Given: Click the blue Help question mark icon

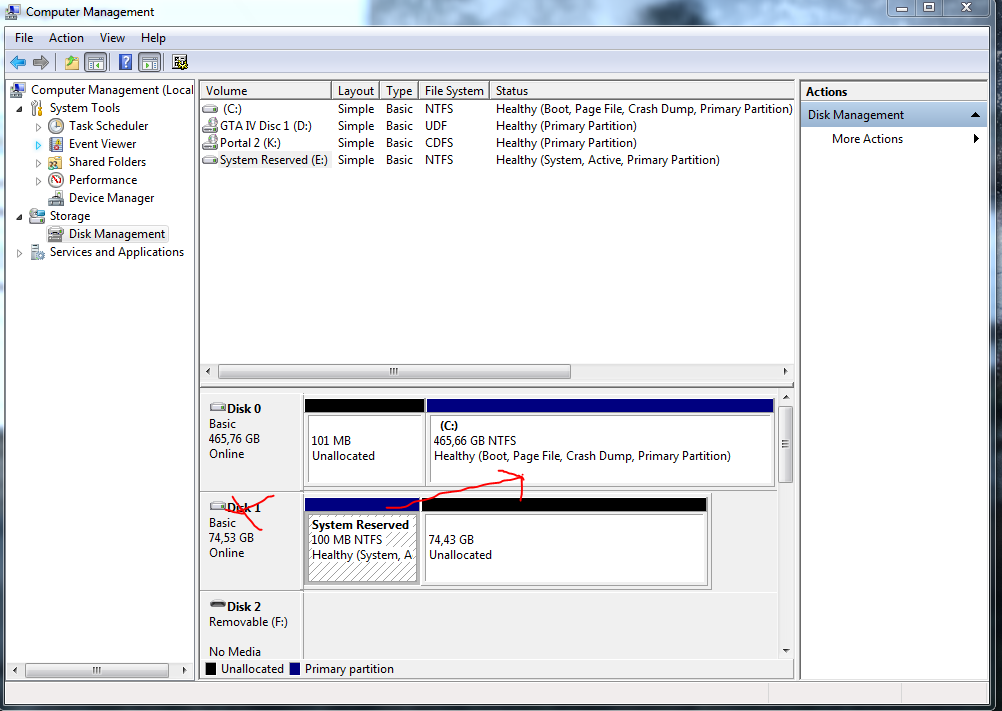Looking at the screenshot, I should 126,62.
